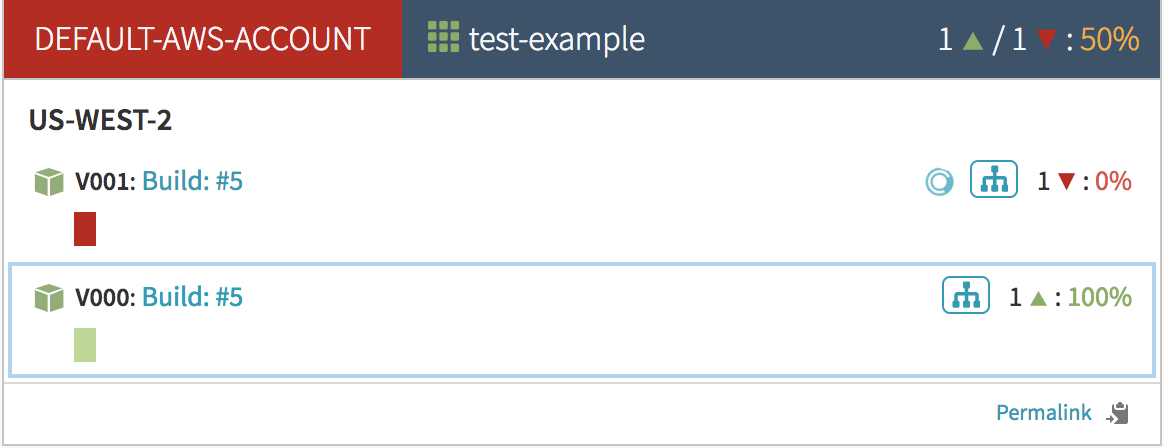
Task: Select the red down instance in V001
Action: [85, 228]
